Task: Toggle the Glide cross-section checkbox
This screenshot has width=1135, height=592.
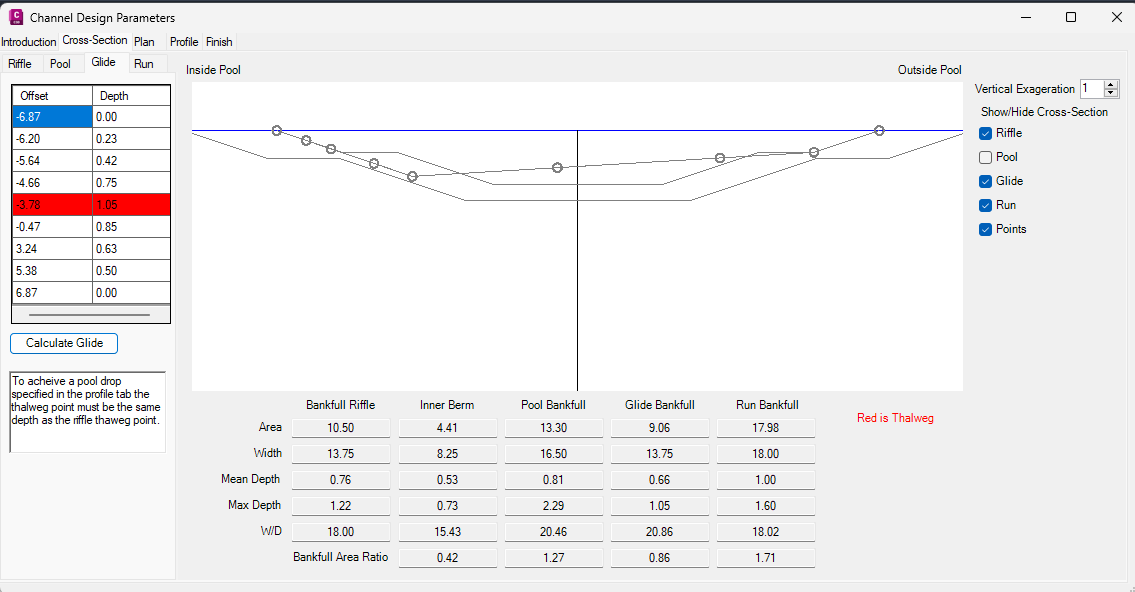Action: coord(986,181)
